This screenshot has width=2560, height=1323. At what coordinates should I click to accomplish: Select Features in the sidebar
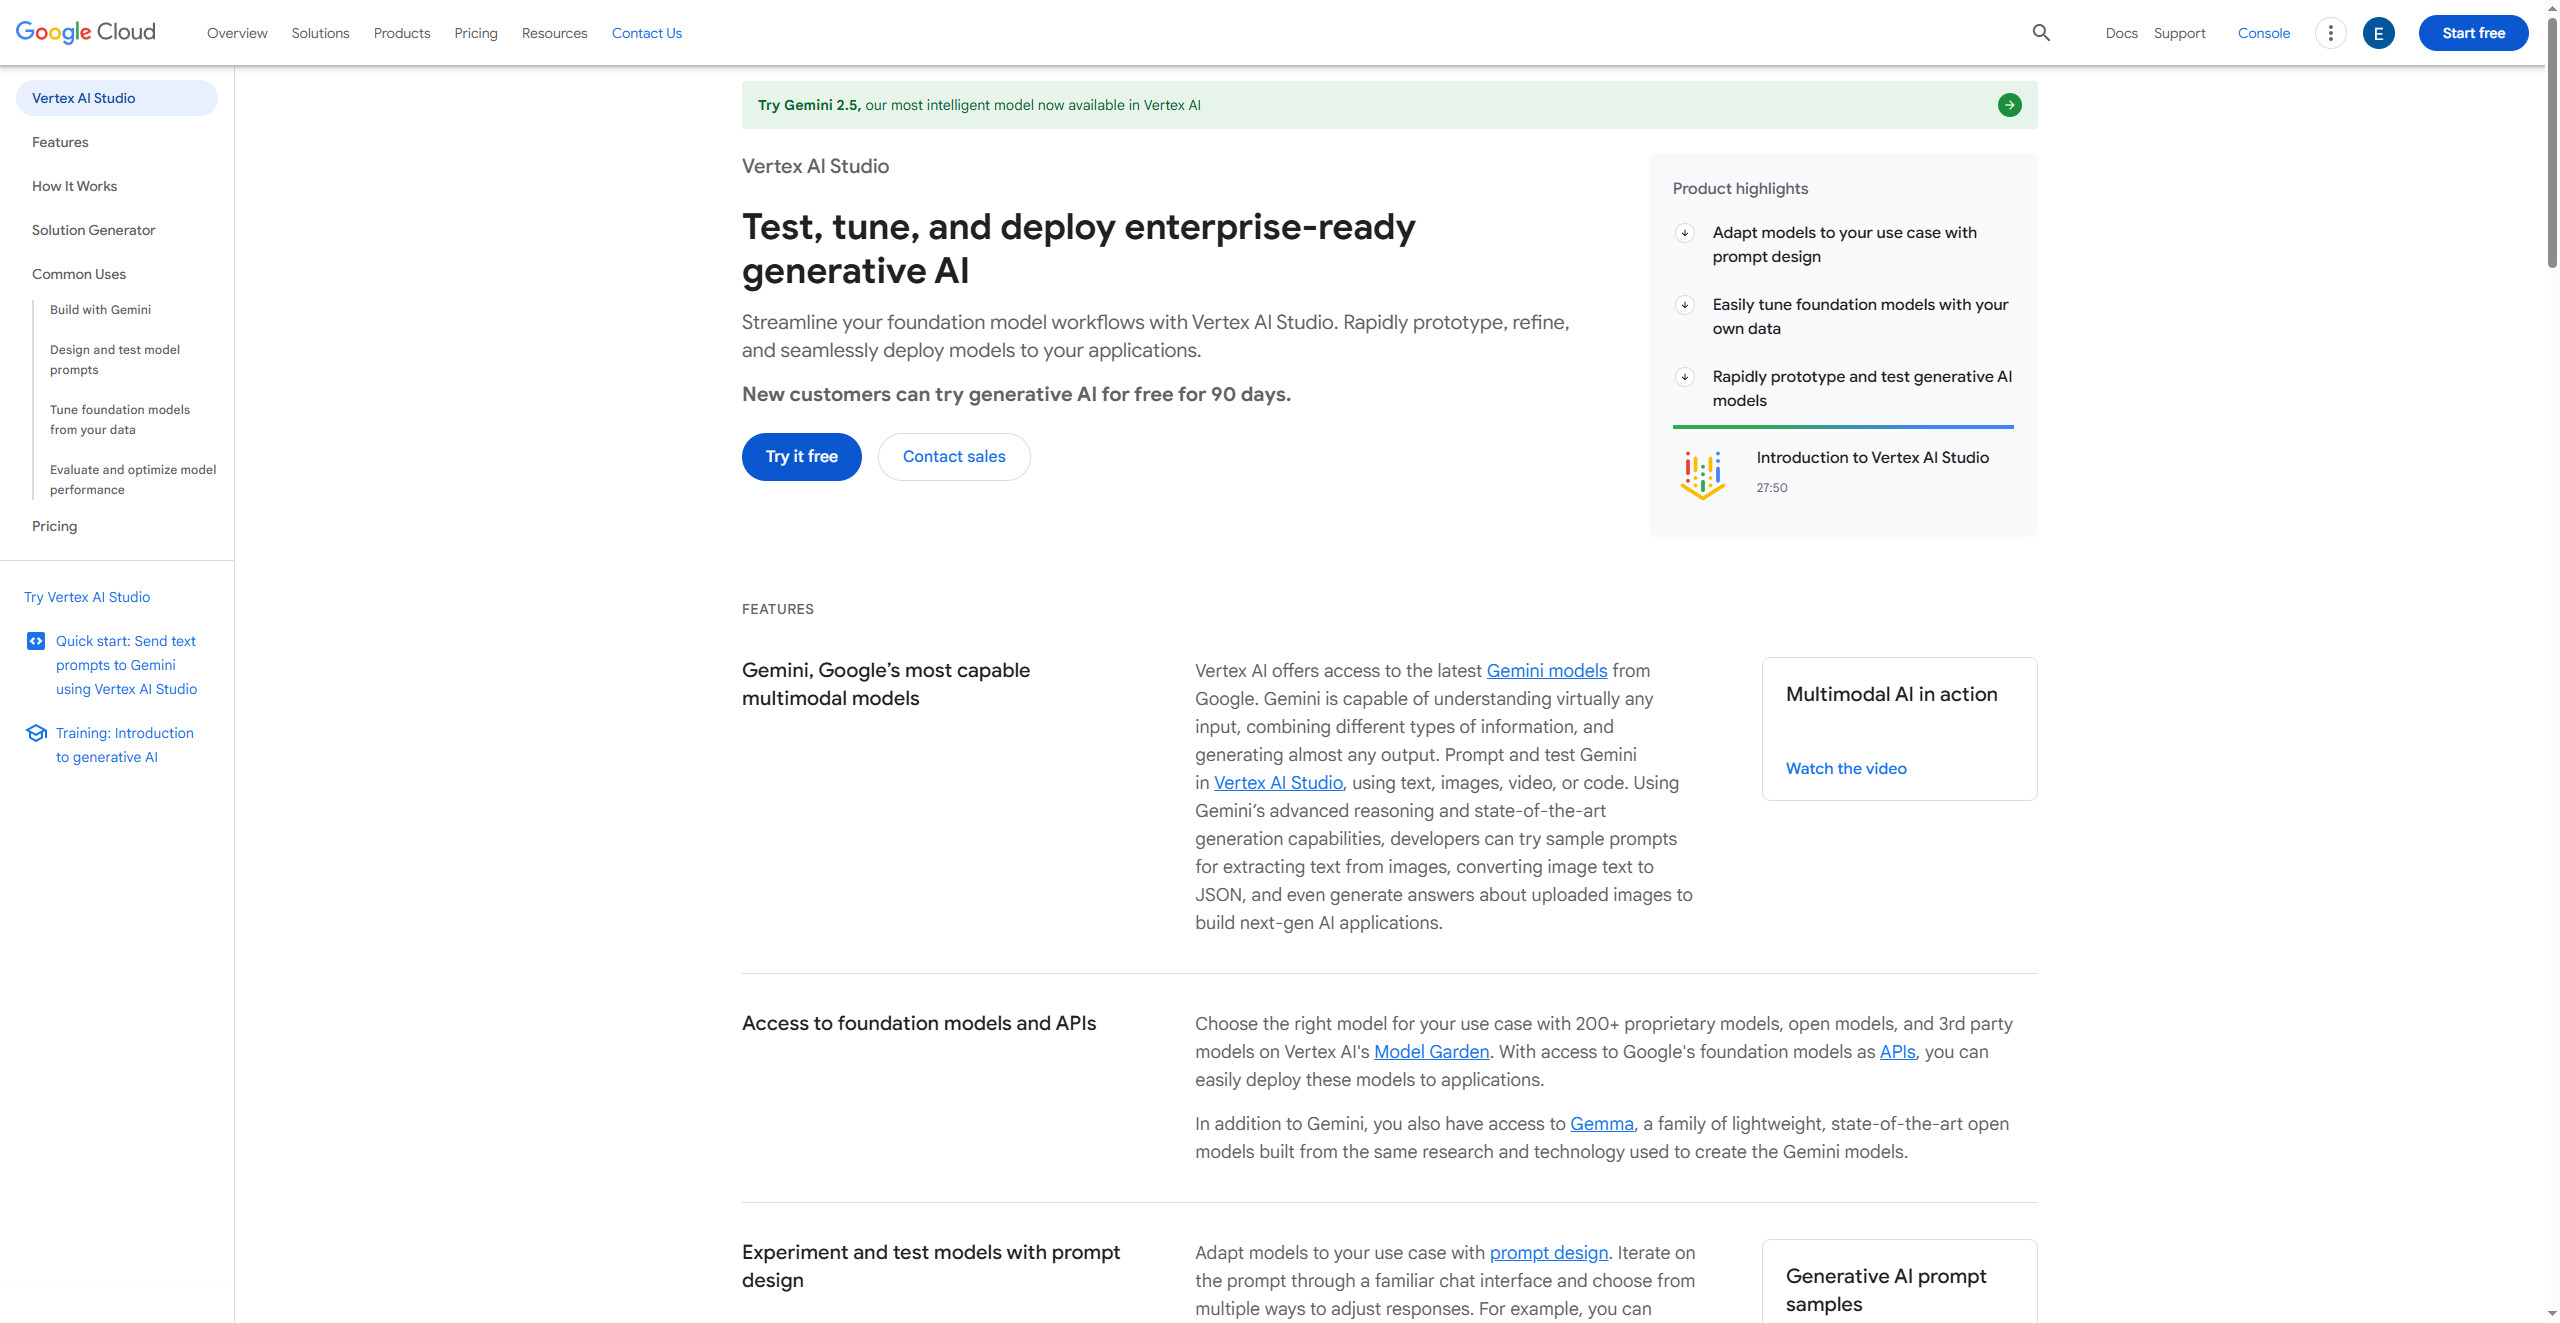pos(60,142)
